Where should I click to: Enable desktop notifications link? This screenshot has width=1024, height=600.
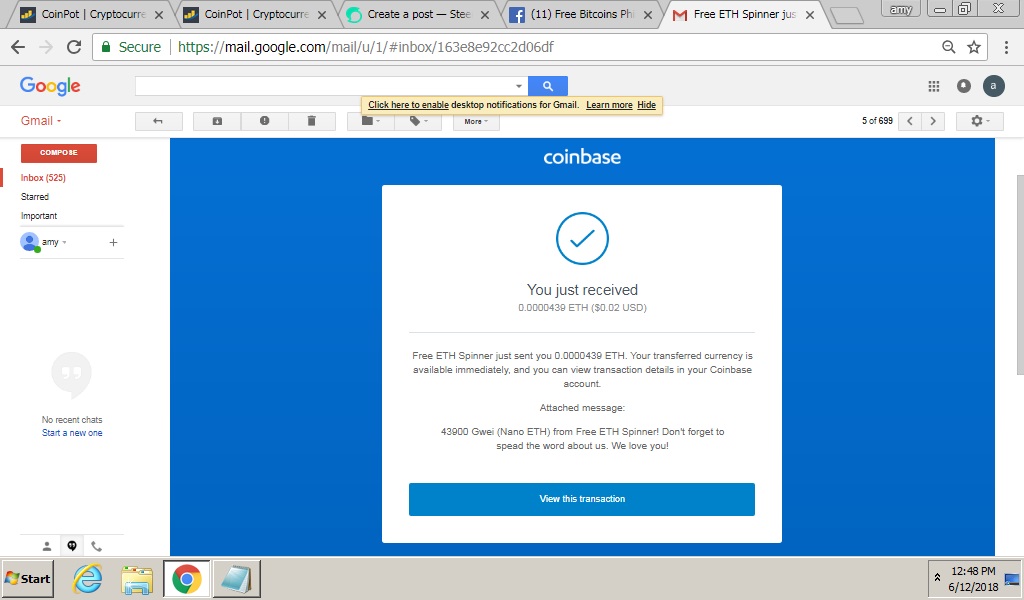tap(408, 105)
